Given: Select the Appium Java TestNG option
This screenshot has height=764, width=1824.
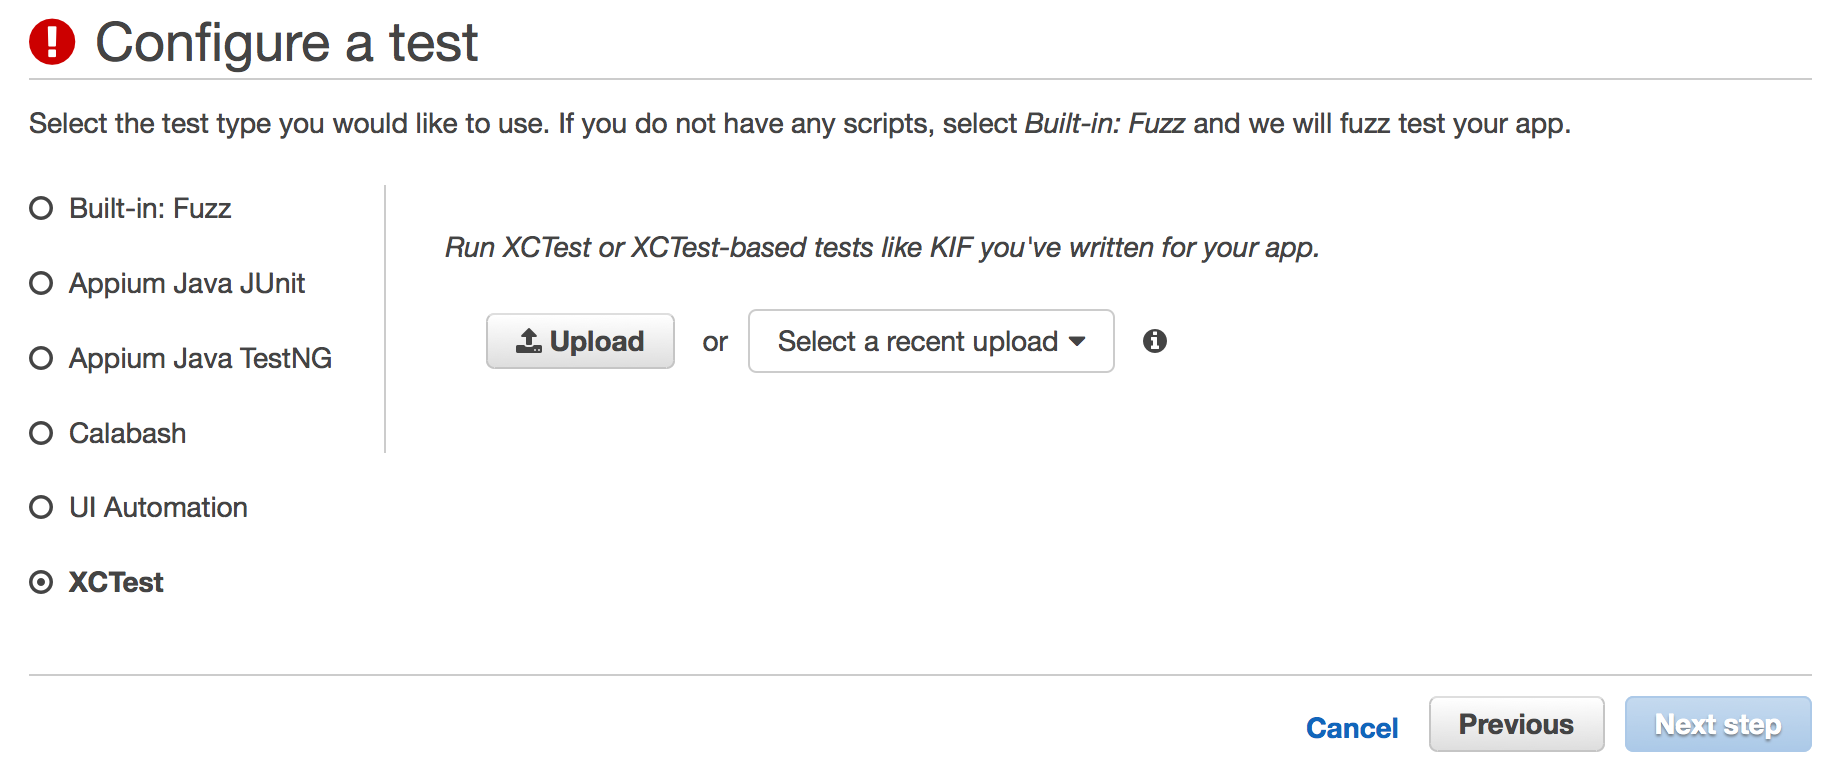Looking at the screenshot, I should (41, 358).
